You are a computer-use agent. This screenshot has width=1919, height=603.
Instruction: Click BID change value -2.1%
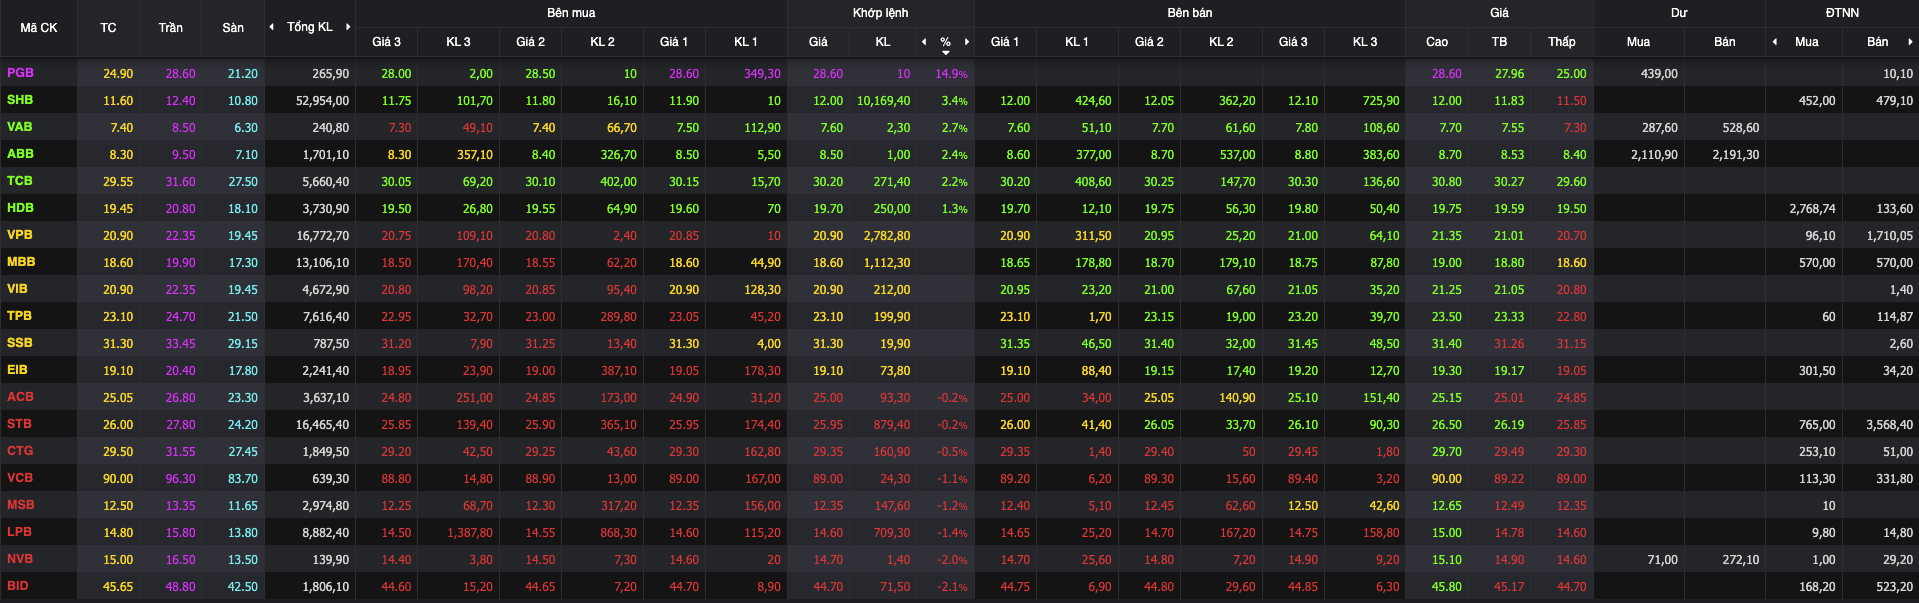point(952,587)
